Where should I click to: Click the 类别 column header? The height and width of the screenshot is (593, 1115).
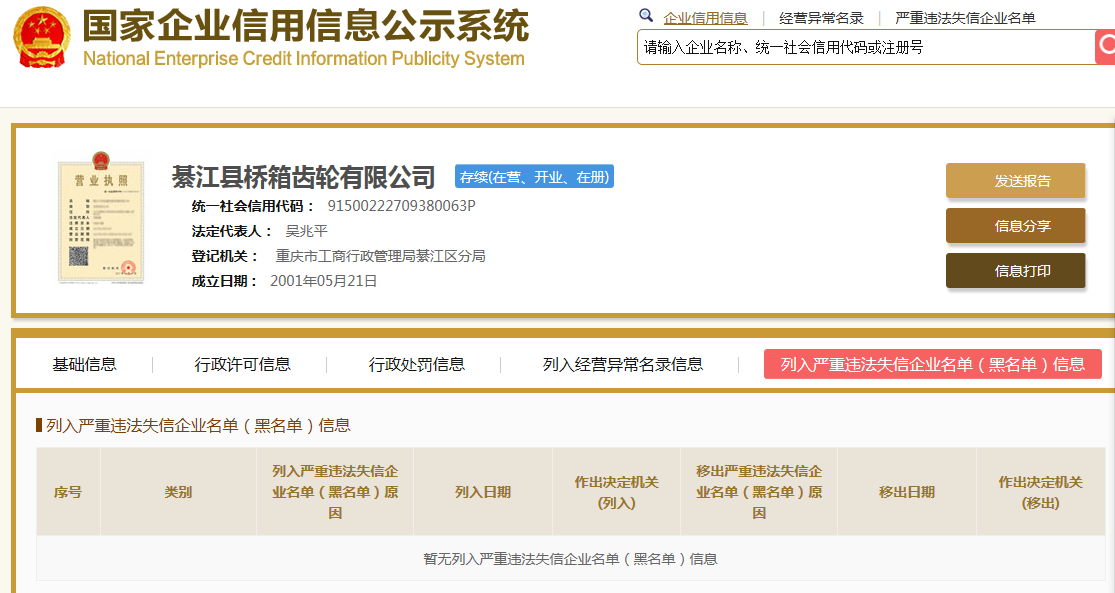click(178, 491)
